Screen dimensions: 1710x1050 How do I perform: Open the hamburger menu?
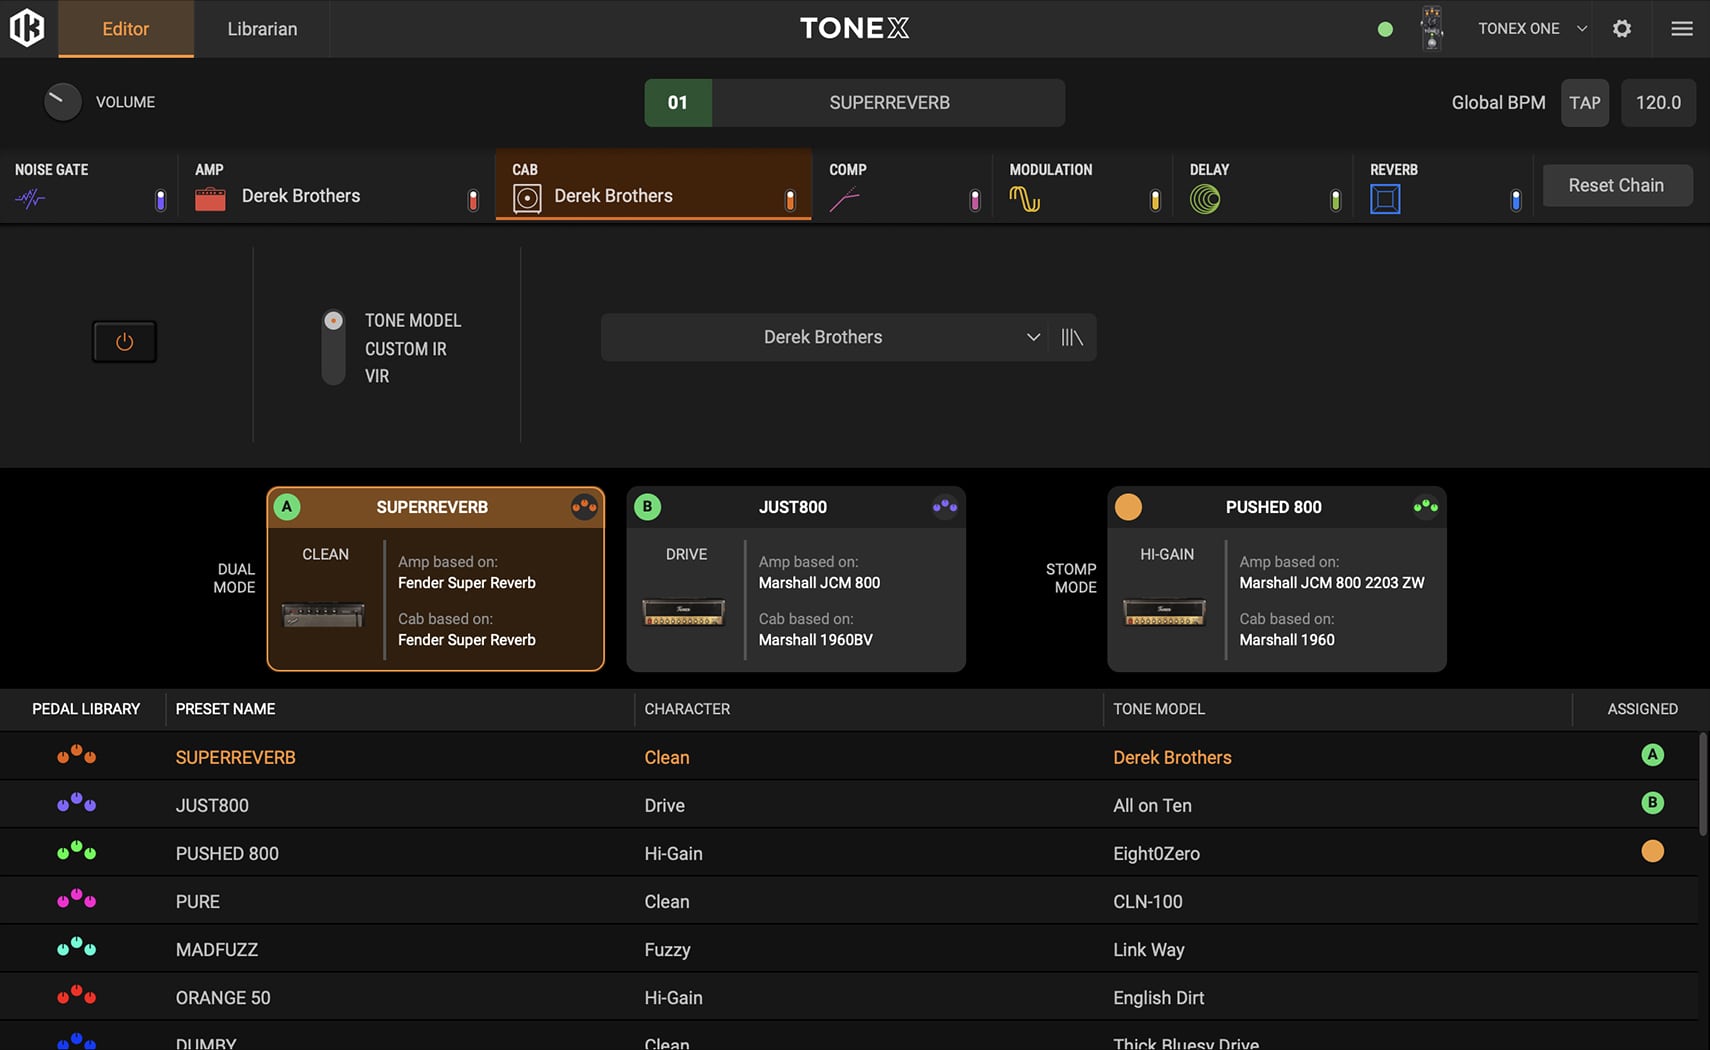1682,29
